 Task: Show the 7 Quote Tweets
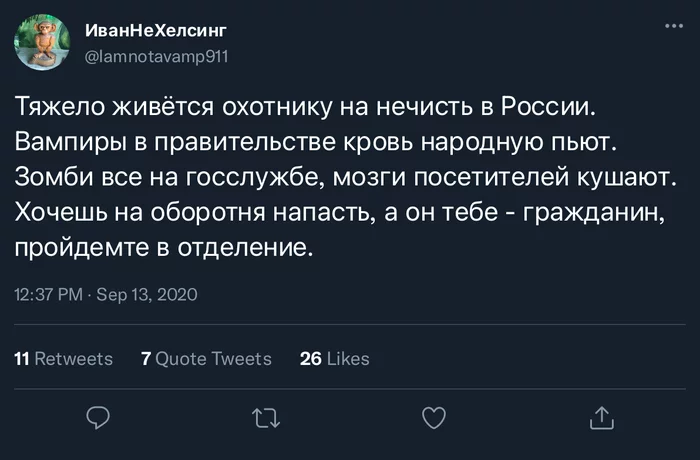pyautogui.click(x=206, y=358)
